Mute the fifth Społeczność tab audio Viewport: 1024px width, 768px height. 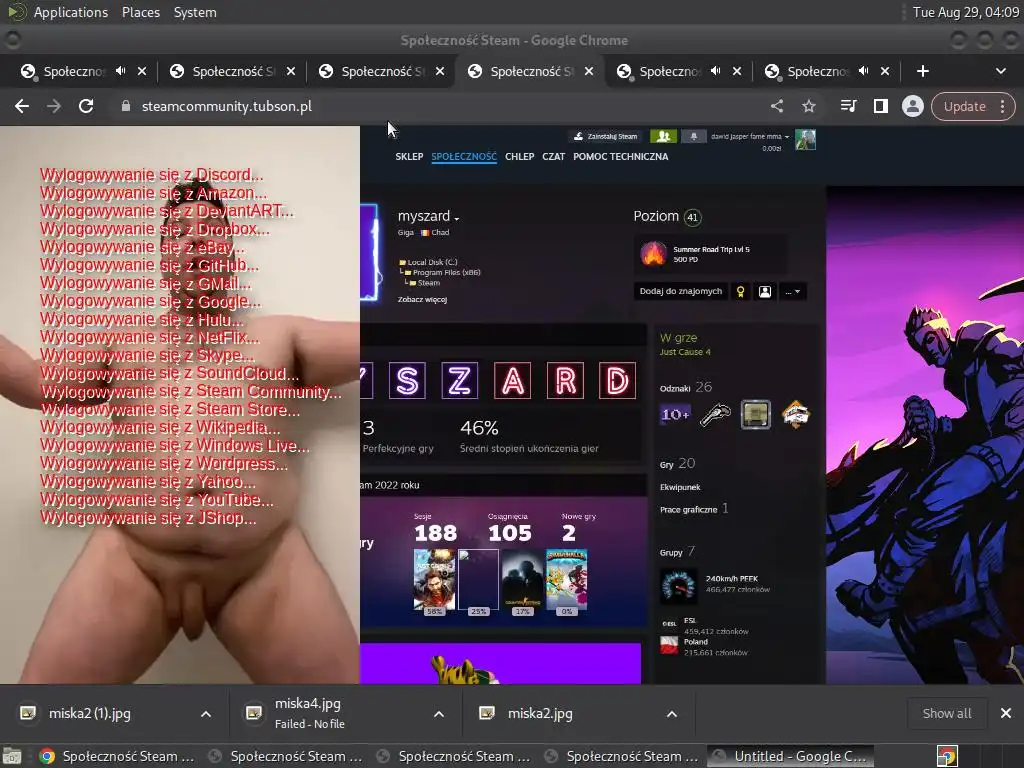716,71
